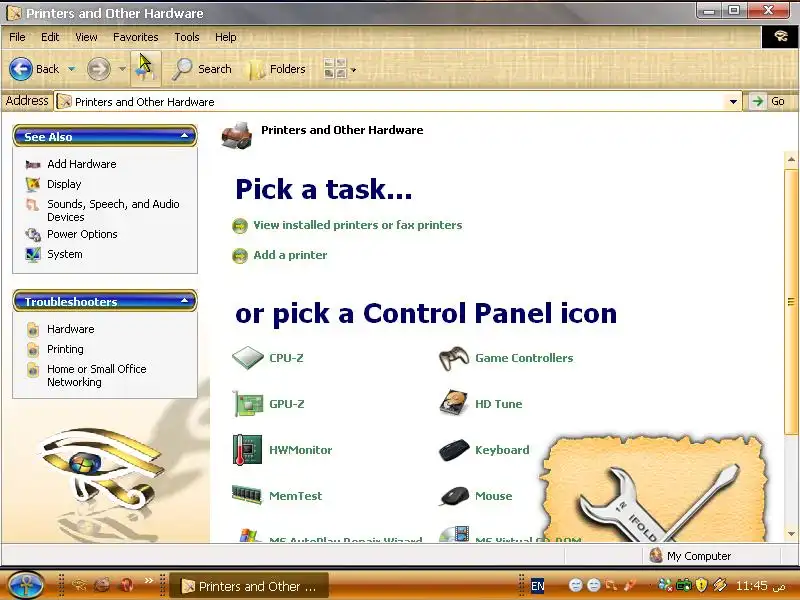Open the Views dropdown arrow
Image resolution: width=800 pixels, height=600 pixels.
pyautogui.click(x=353, y=70)
